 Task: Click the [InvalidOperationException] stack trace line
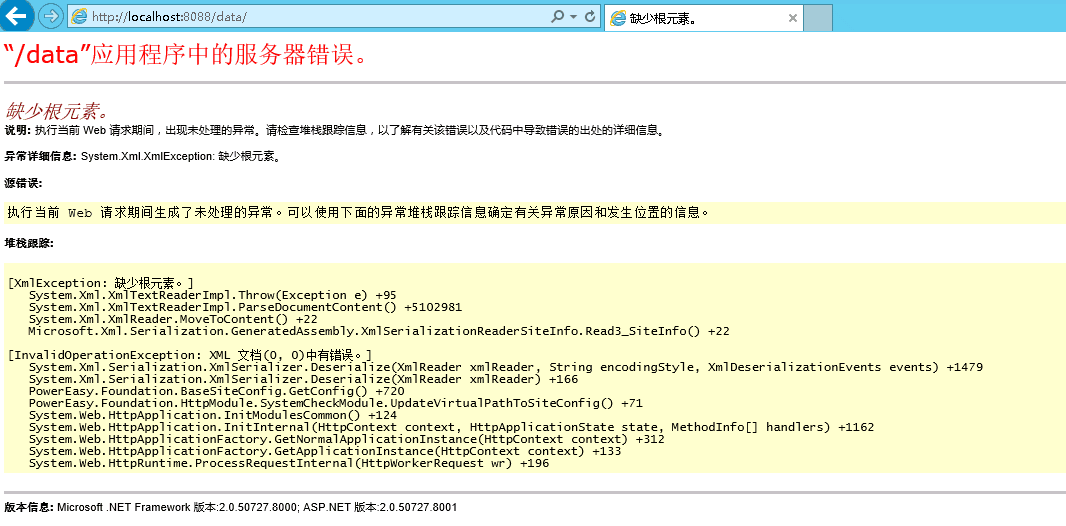[x=189, y=355]
